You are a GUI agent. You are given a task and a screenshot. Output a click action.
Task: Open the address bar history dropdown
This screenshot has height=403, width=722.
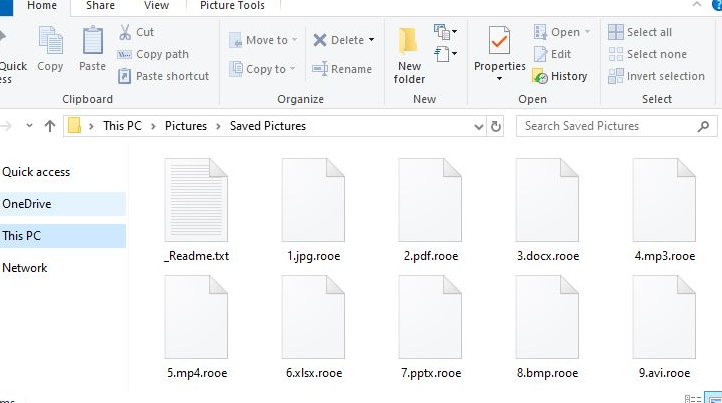(x=477, y=126)
